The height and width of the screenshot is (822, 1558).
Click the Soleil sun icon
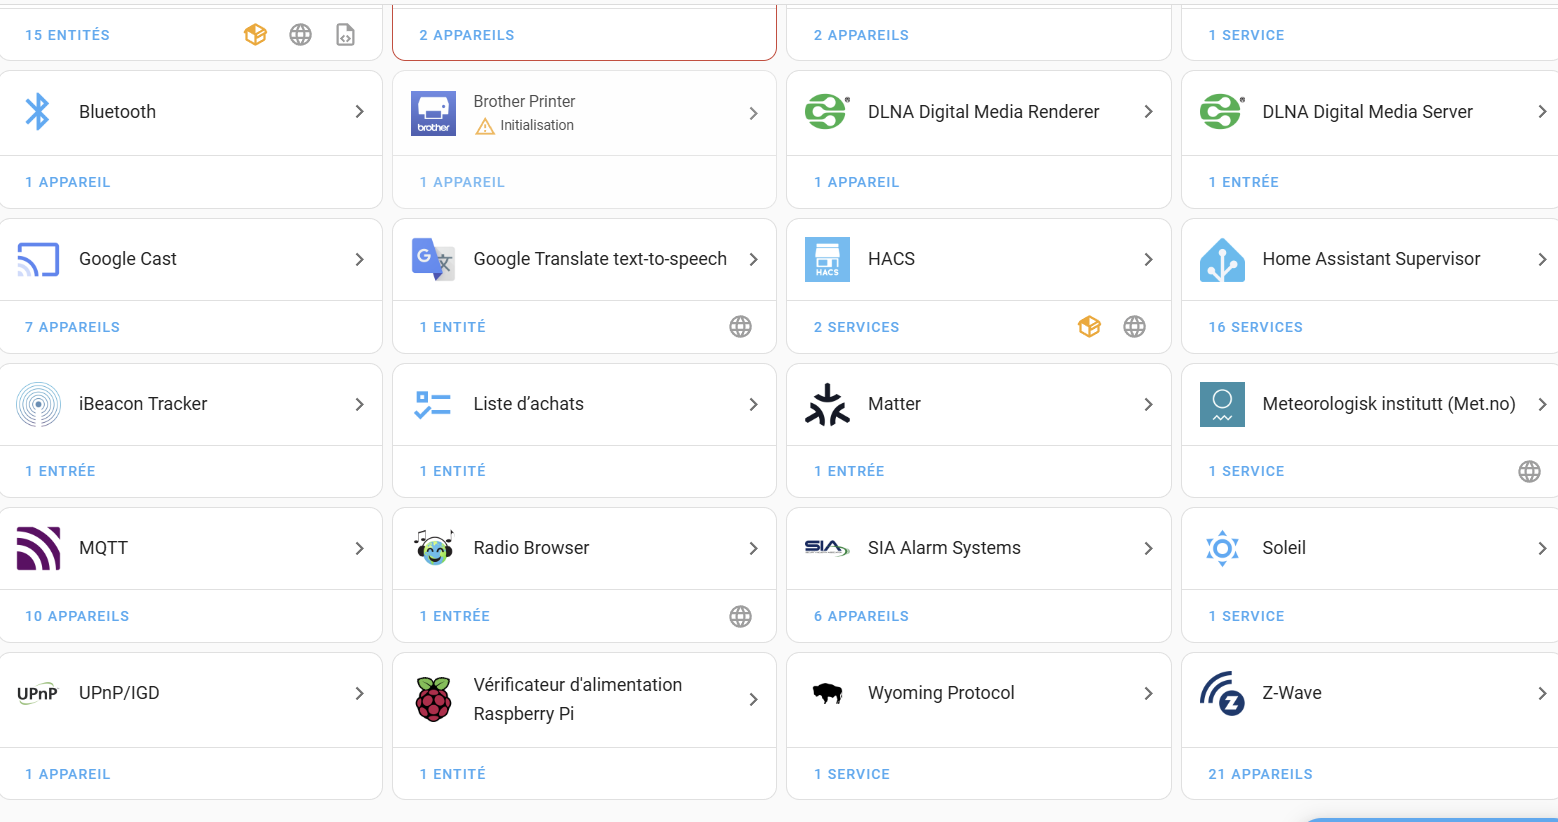[x=1222, y=548]
